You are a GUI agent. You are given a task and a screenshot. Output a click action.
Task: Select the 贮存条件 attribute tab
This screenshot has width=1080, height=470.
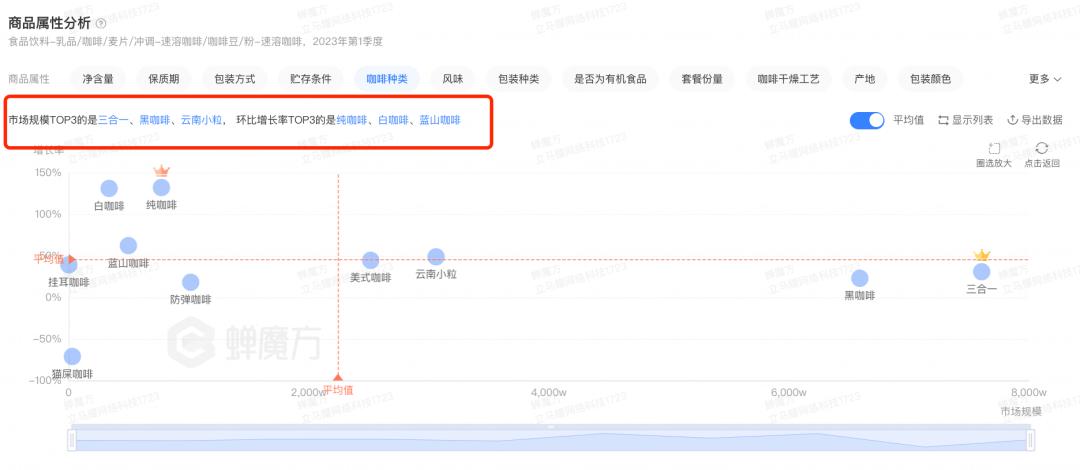[x=311, y=79]
